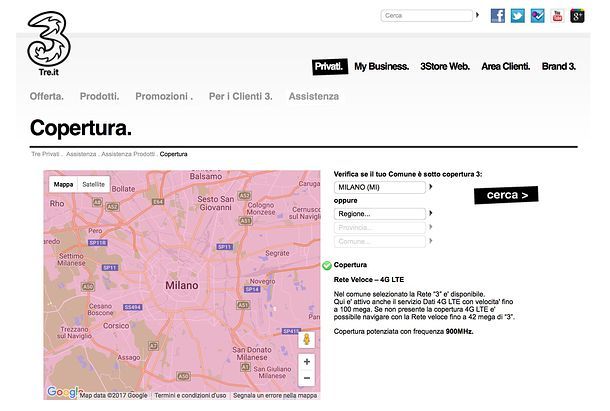This screenshot has height=411, width=610.
Task: Click the Tre.it 3 logo
Action: [49, 43]
